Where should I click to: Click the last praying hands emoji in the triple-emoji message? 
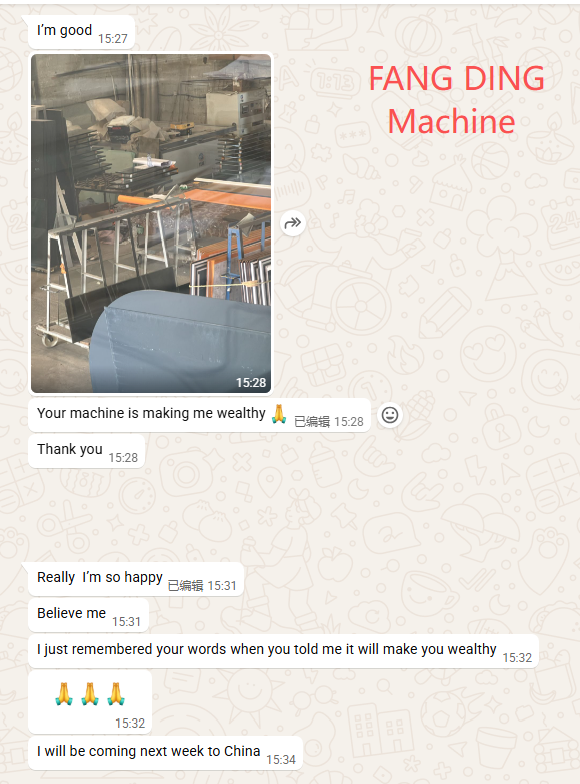tap(116, 694)
